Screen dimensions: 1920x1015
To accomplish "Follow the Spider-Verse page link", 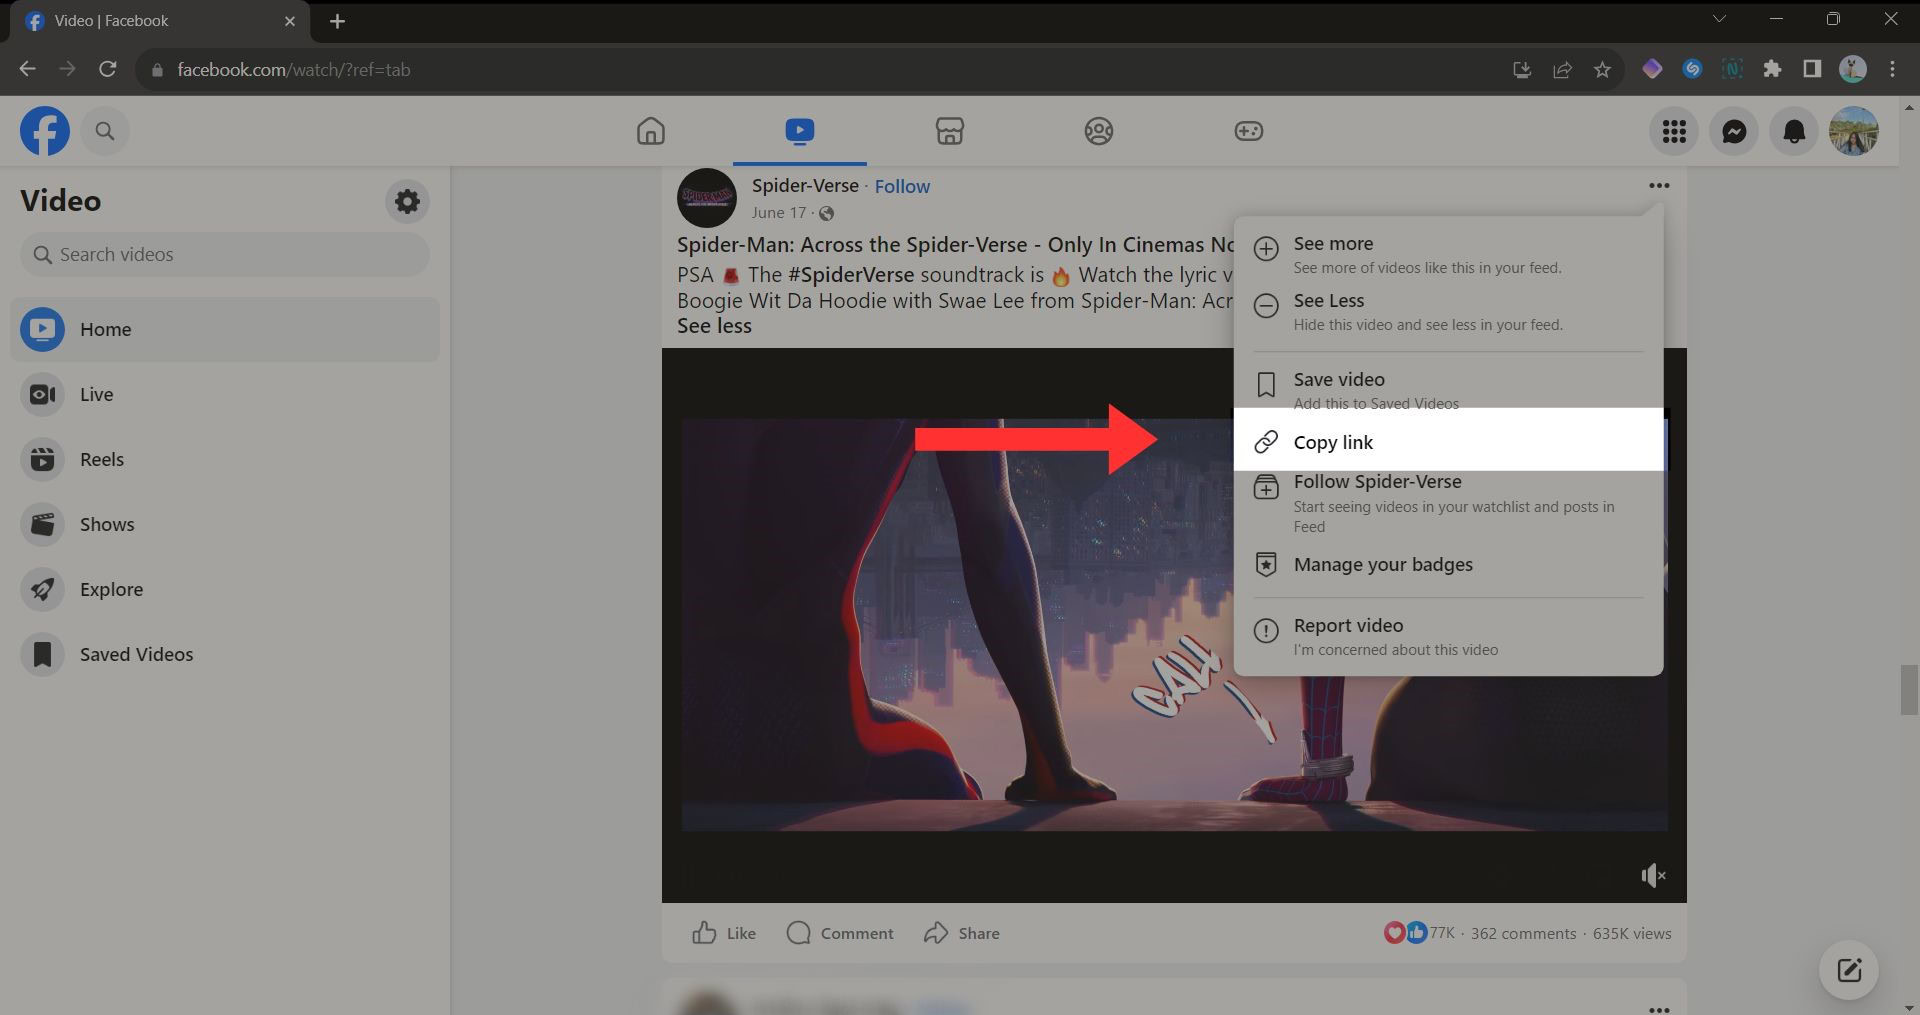I will tap(902, 186).
